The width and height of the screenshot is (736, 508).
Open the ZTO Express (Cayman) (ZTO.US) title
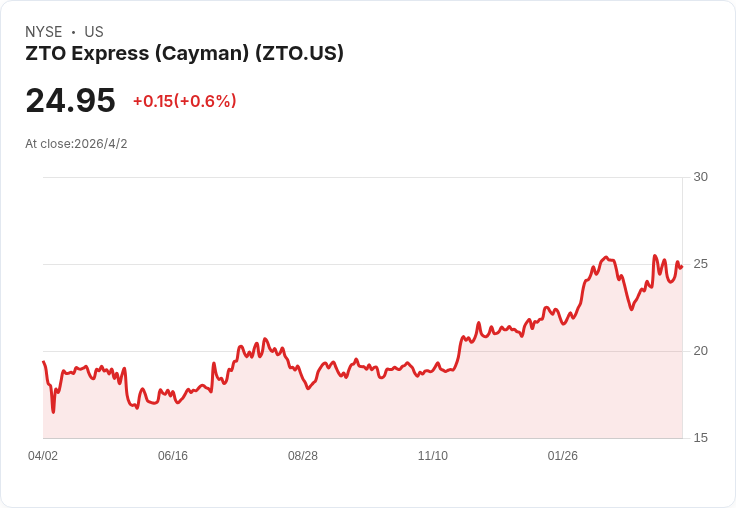coord(184,53)
